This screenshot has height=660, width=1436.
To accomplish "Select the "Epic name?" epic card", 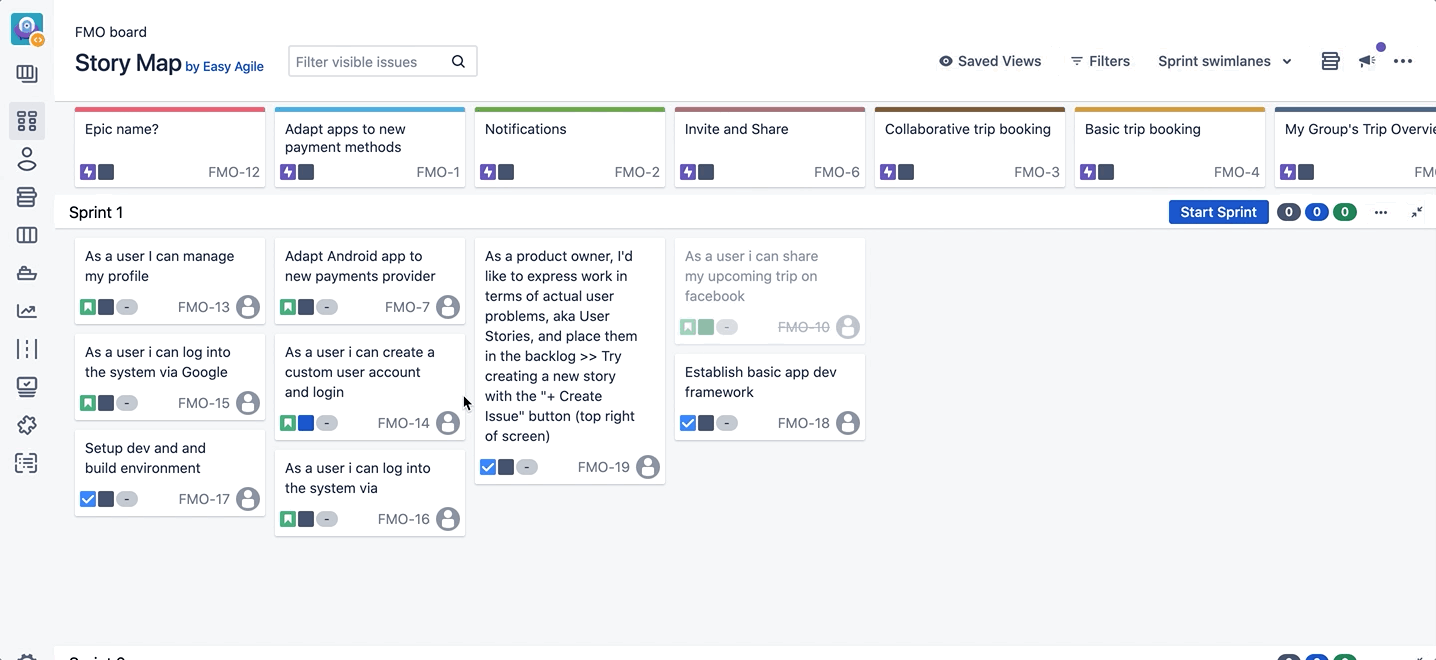I will tap(170, 147).
